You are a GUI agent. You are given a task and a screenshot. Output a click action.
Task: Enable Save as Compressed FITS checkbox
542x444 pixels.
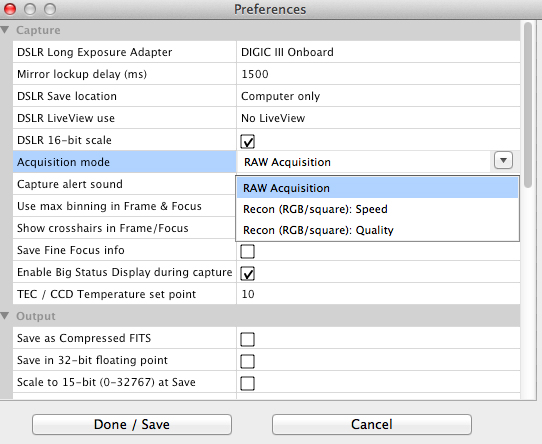(x=247, y=339)
